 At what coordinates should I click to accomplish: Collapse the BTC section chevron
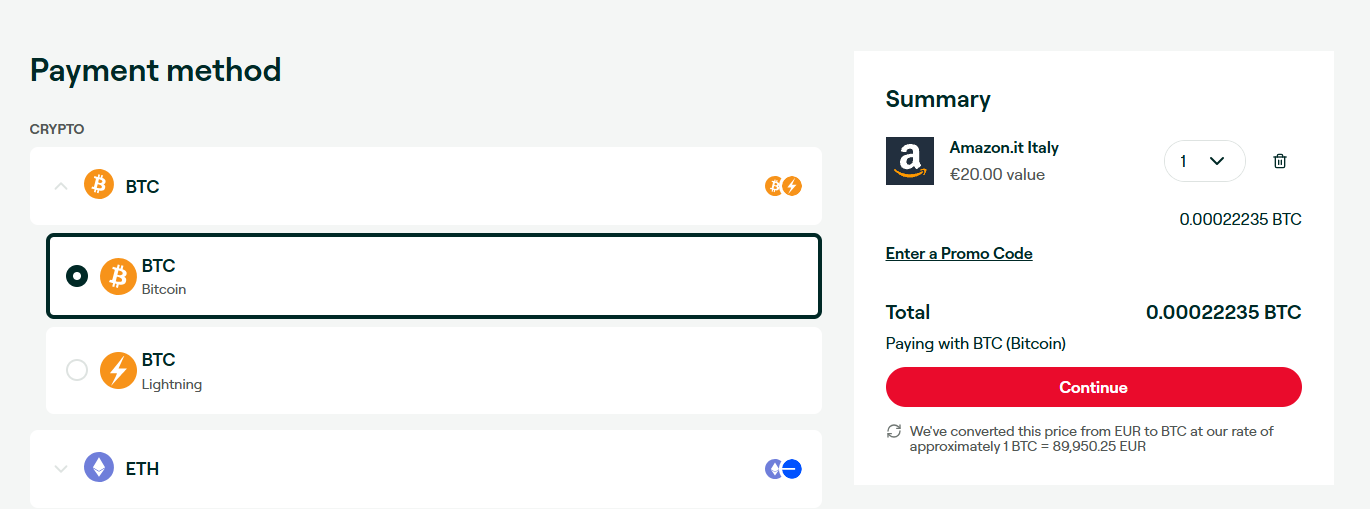(61, 186)
